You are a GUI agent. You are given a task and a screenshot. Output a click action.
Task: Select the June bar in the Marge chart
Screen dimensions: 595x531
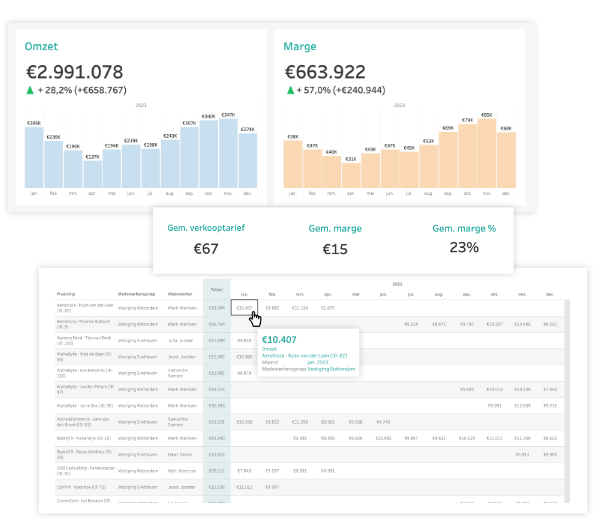pyautogui.click(x=390, y=169)
